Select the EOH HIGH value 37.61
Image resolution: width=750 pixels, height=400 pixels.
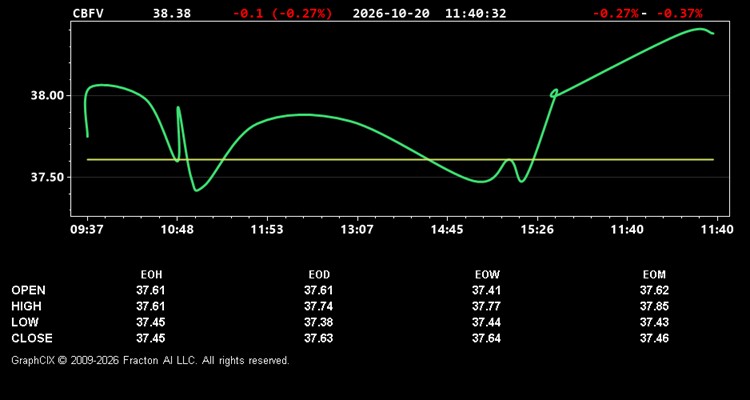(x=151, y=306)
